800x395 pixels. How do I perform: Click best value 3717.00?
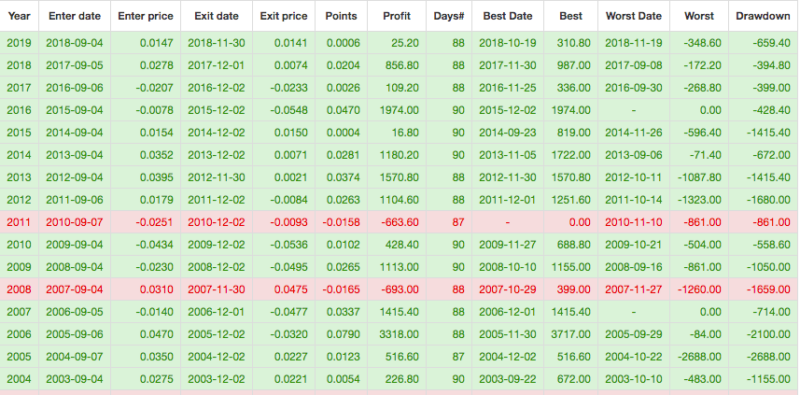571,335
